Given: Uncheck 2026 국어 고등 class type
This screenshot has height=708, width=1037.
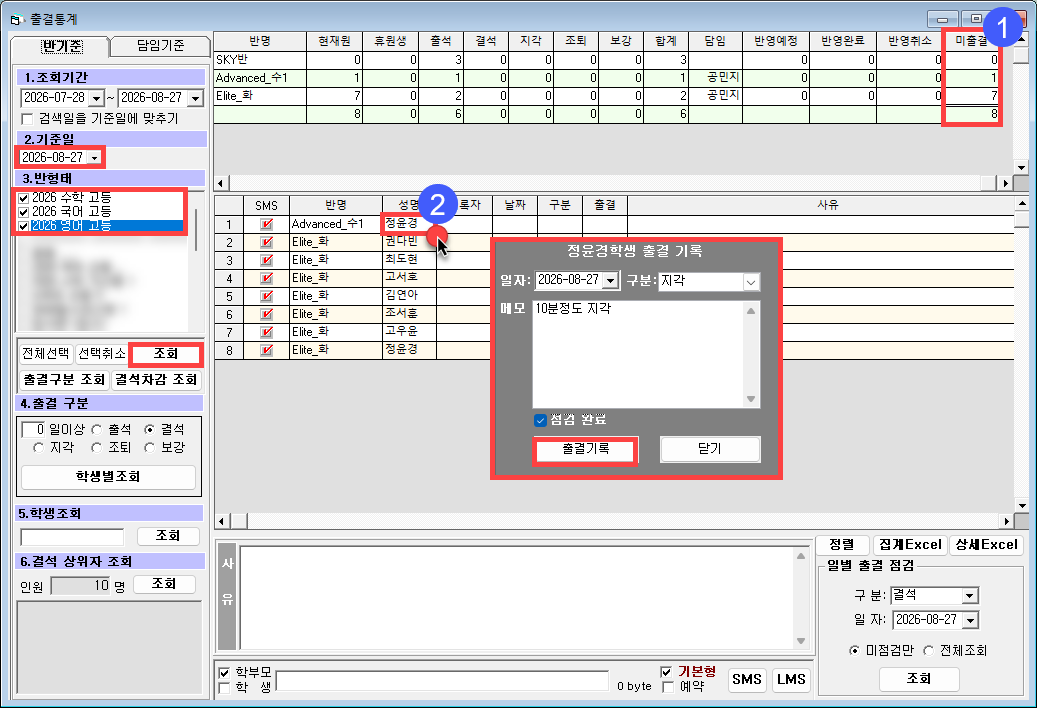Looking at the screenshot, I should pos(24,212).
